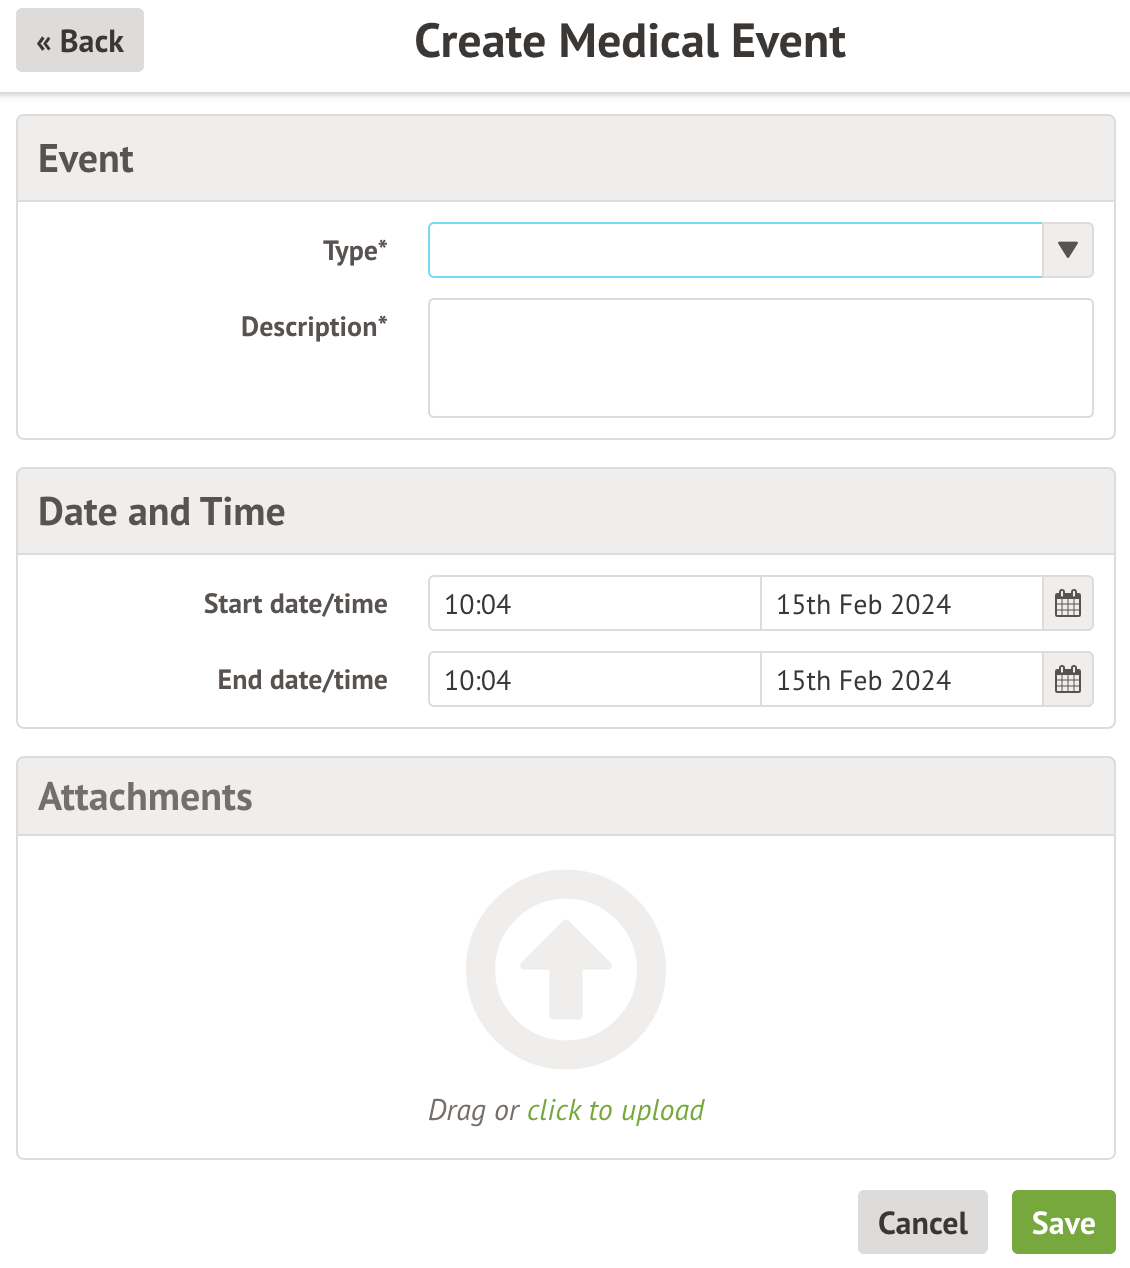Click the Save button
Screen dimensions: 1130x1268
point(1063,1222)
